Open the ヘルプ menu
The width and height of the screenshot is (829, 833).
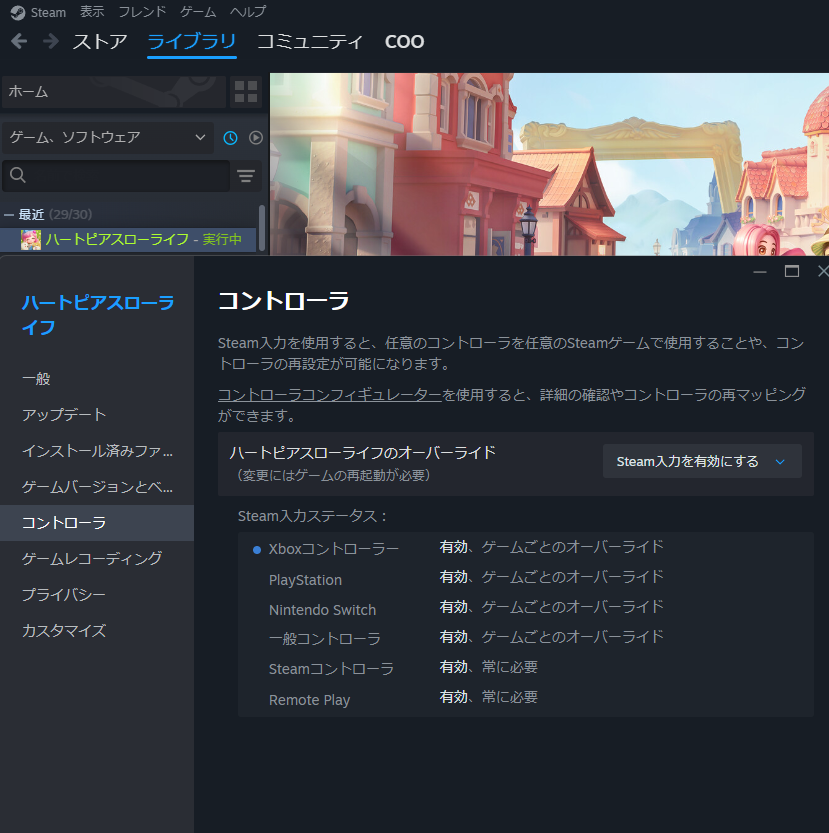point(248,12)
